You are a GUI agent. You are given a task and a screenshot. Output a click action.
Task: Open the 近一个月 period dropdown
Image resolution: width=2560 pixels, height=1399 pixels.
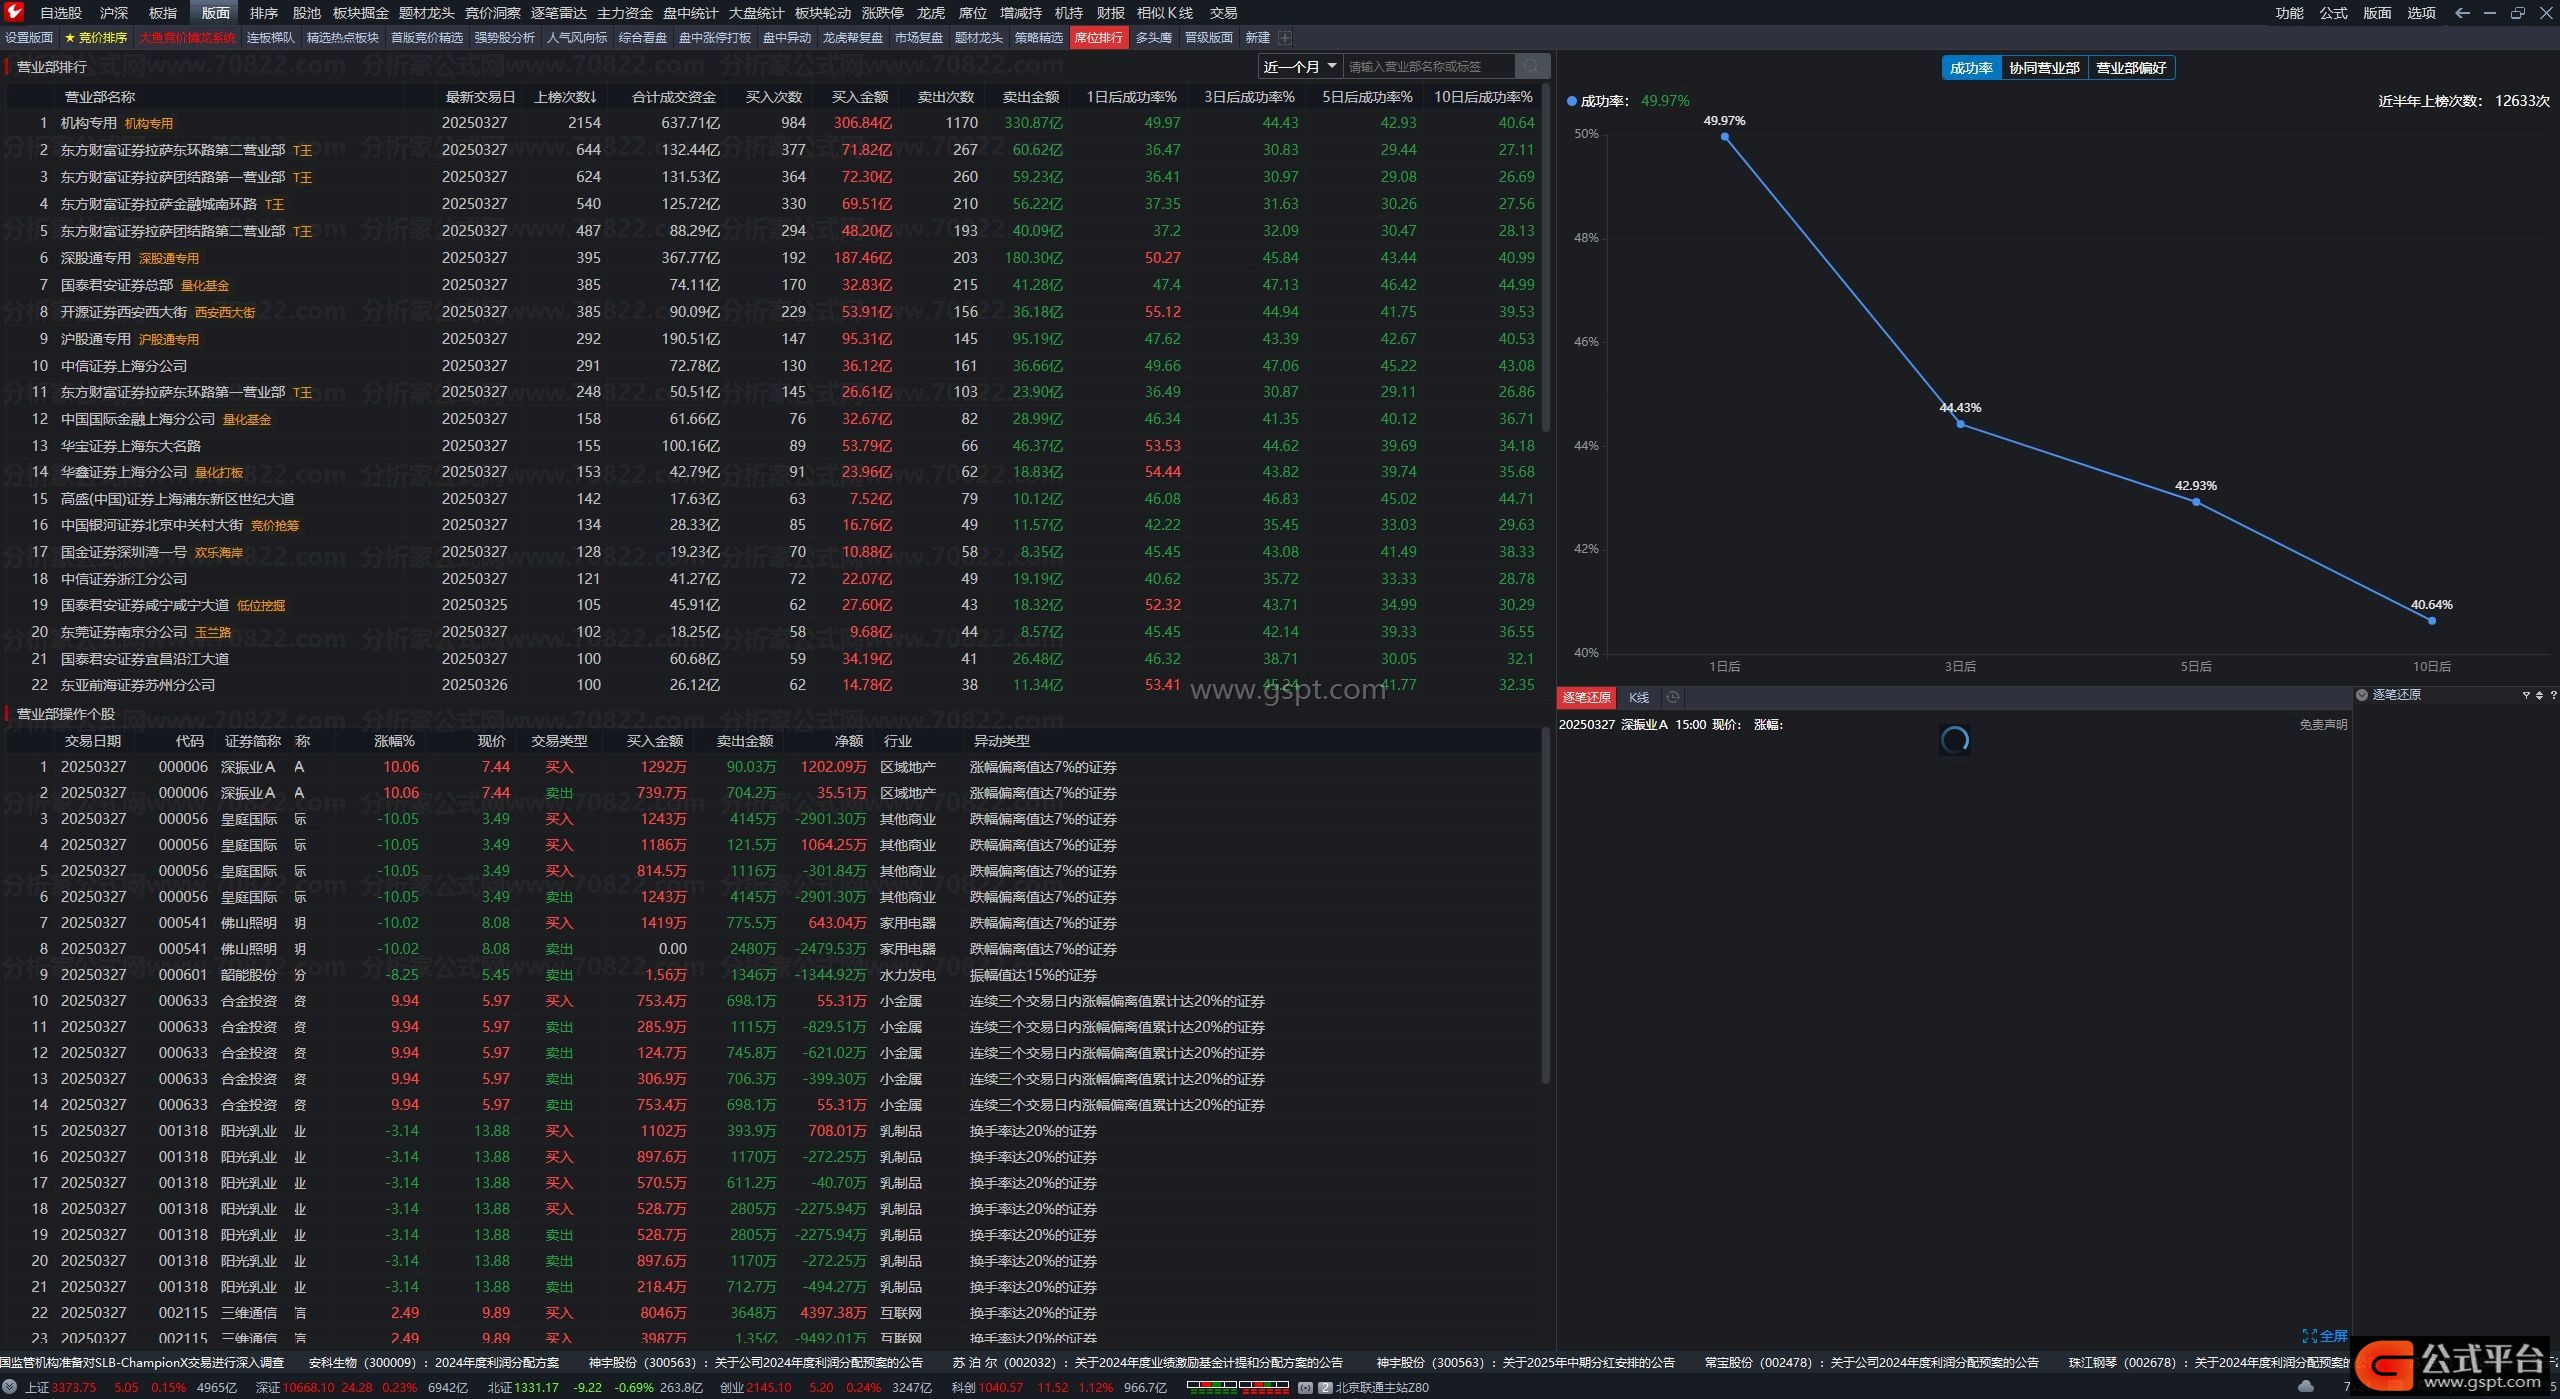[x=1299, y=67]
